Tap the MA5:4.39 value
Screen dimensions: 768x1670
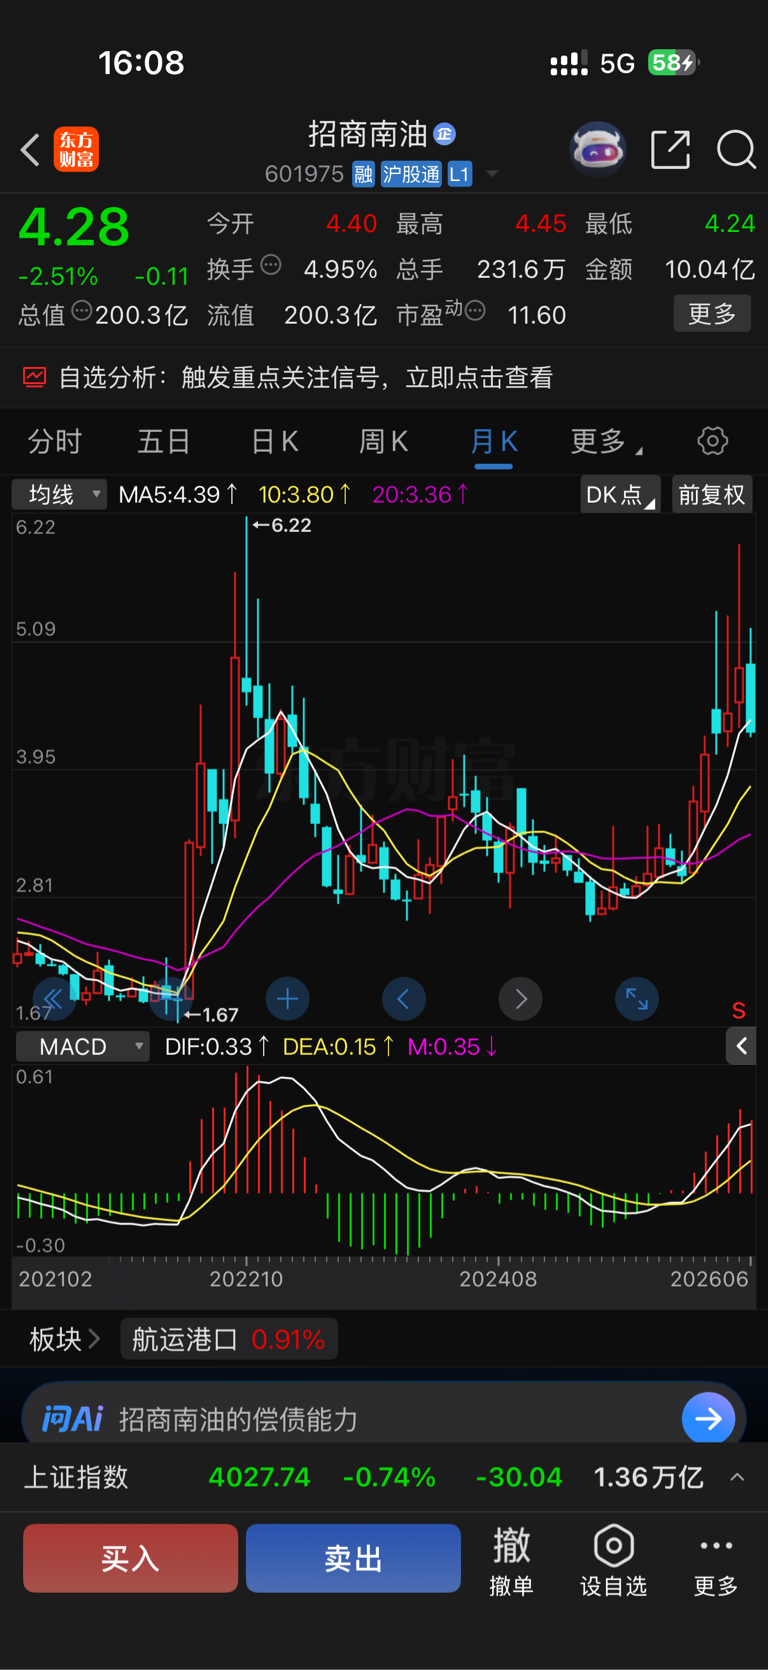point(178,494)
